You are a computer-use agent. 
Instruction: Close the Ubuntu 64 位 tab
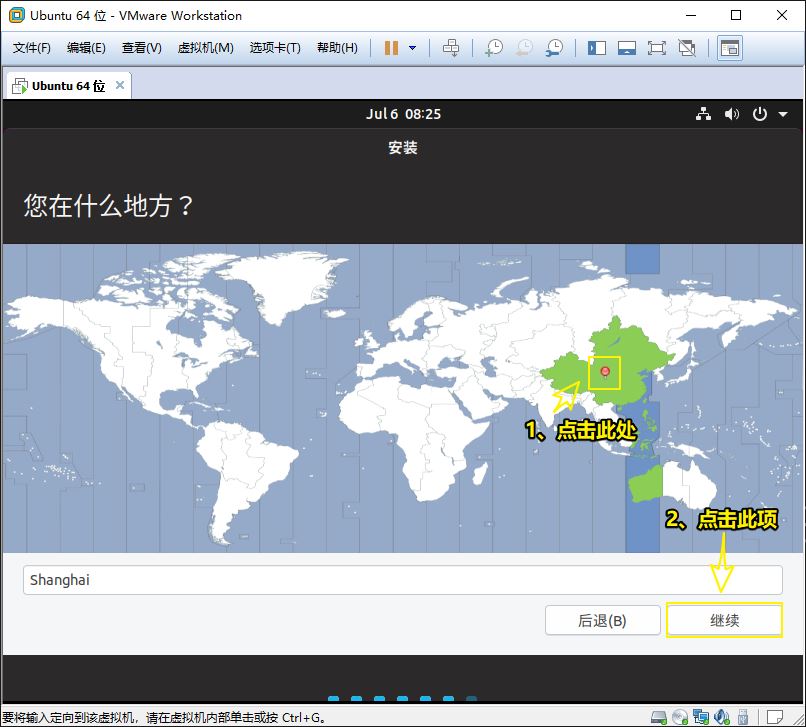[120, 85]
